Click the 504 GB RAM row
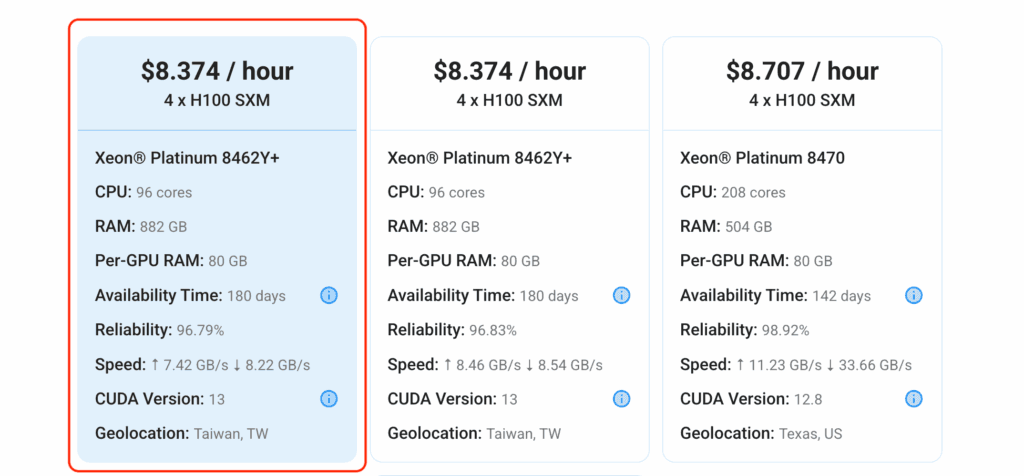This screenshot has height=476, width=1024. pyautogui.click(x=725, y=227)
